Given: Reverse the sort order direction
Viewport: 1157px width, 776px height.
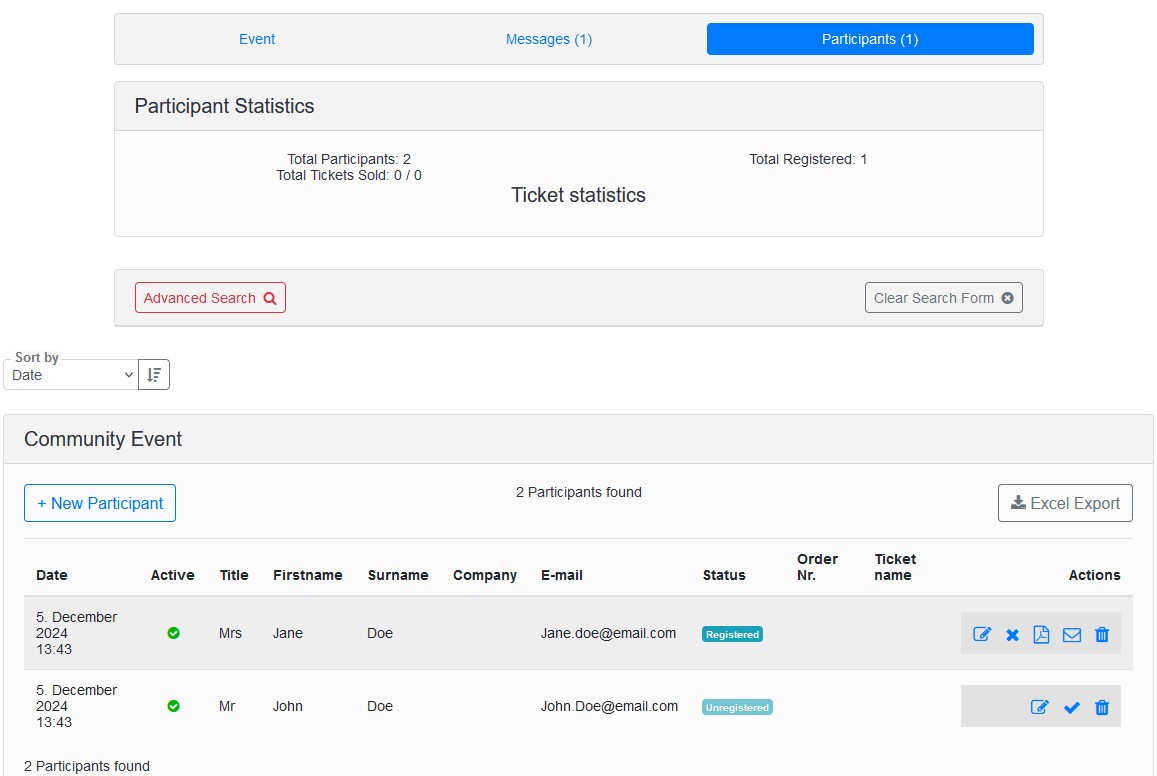Looking at the screenshot, I should [154, 375].
